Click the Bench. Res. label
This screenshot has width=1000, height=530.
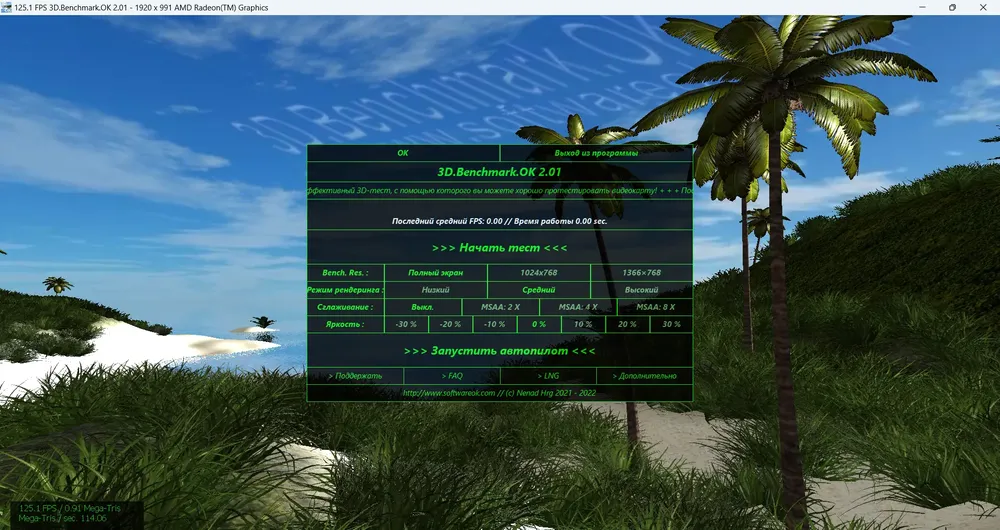[345, 272]
